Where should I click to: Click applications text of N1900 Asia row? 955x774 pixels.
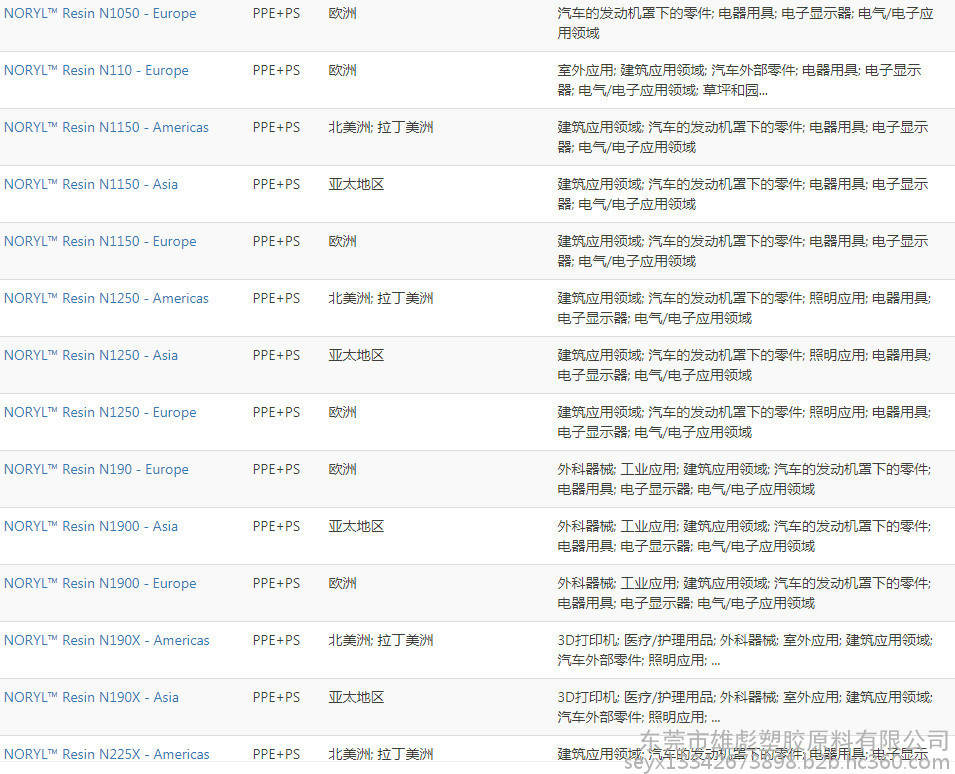(x=744, y=537)
